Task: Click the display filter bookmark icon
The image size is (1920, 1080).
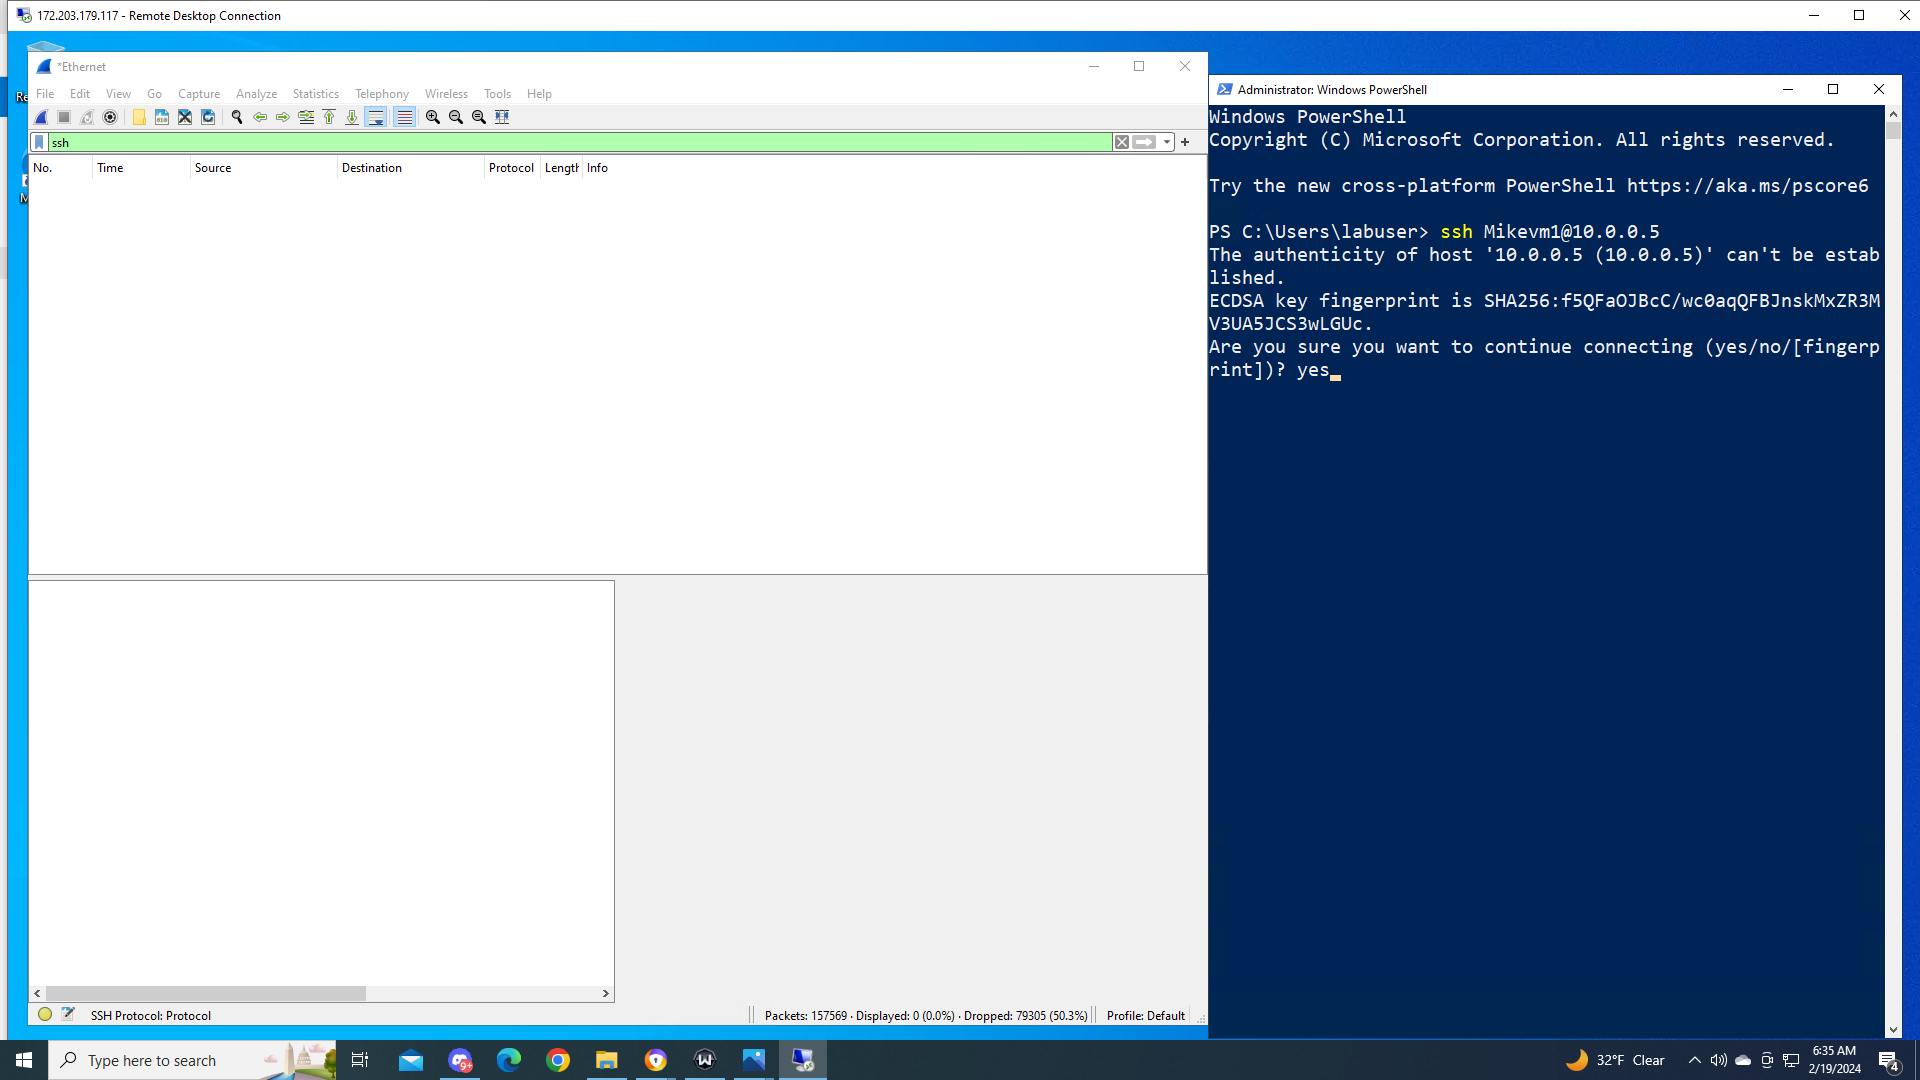Action: 39,142
